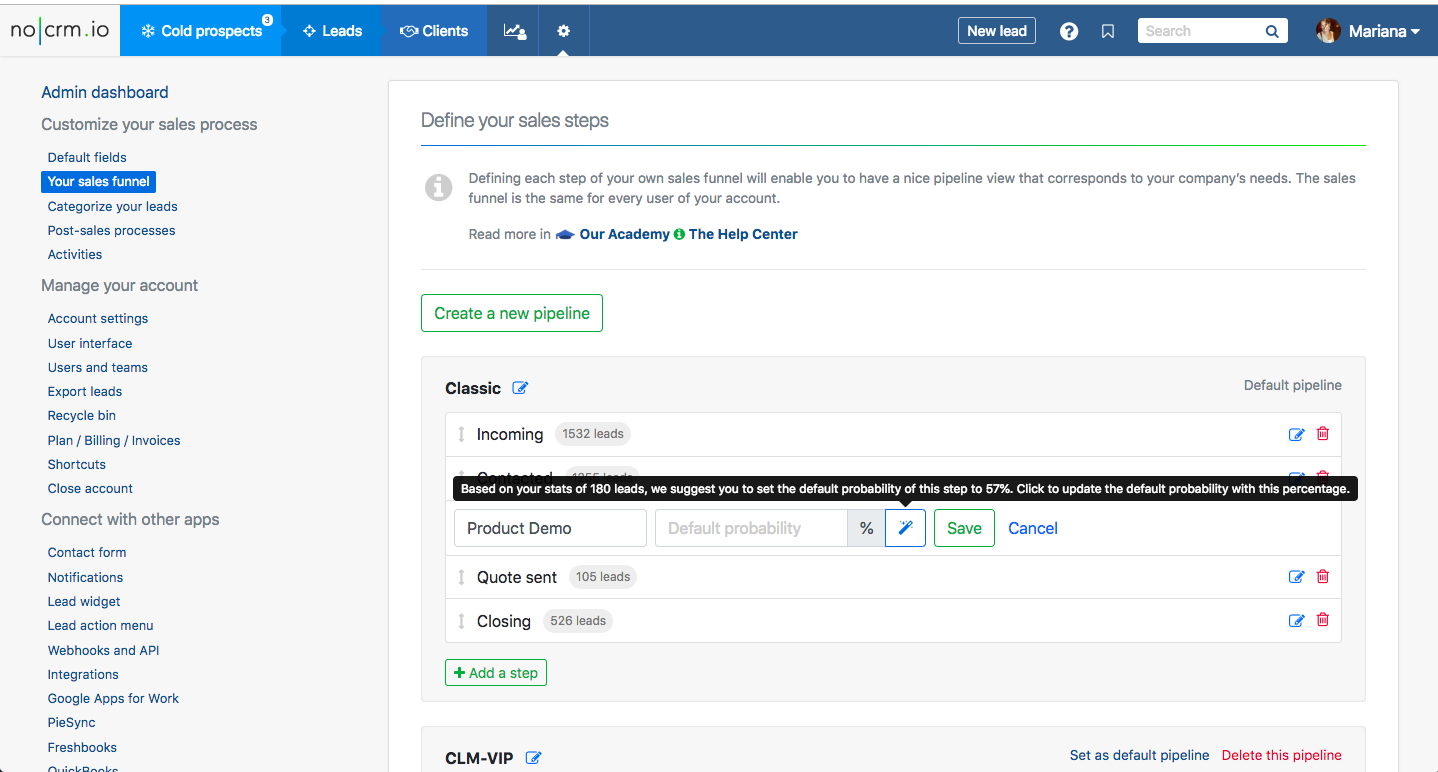The height and width of the screenshot is (772, 1438).
Task: Open the Cold prospects tab
Action: pos(201,31)
